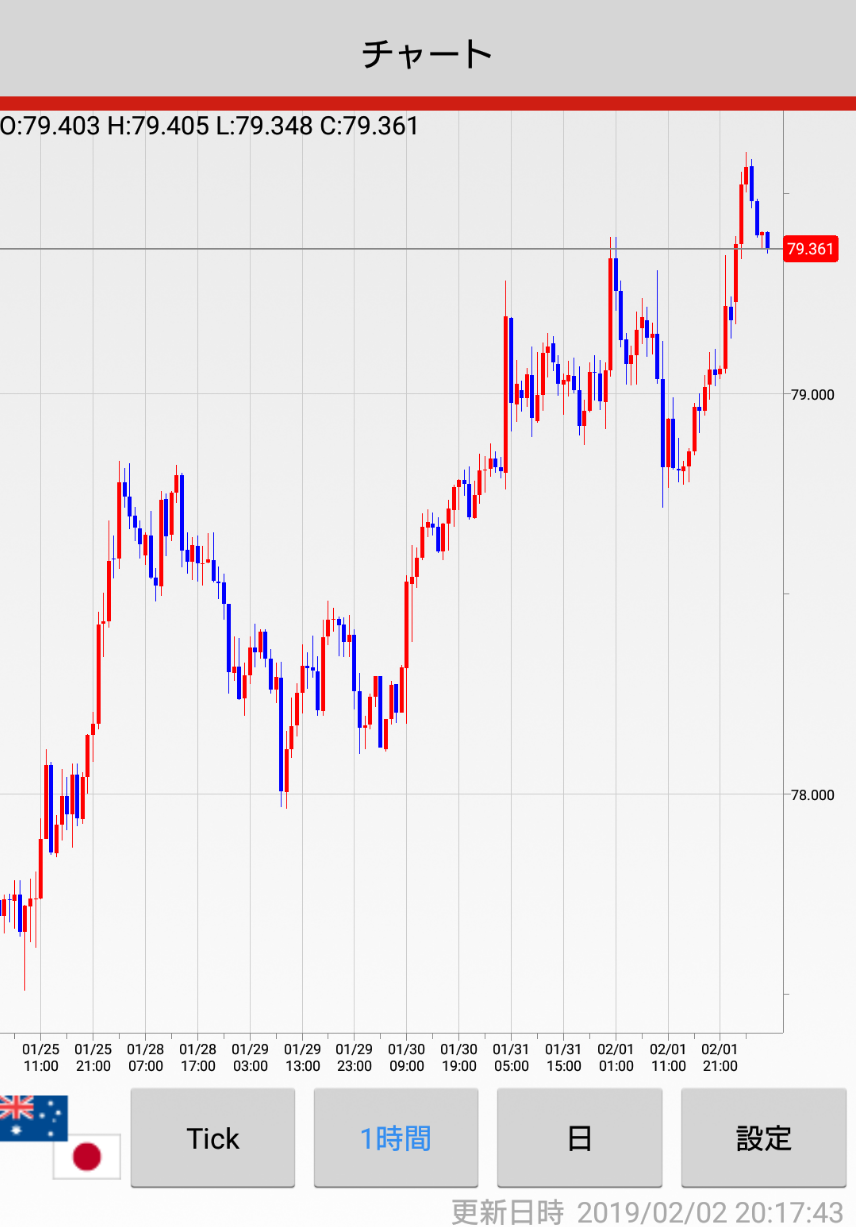Select the 01/31 05:00 time marker
The height and width of the screenshot is (1227, 856).
click(x=511, y=1057)
